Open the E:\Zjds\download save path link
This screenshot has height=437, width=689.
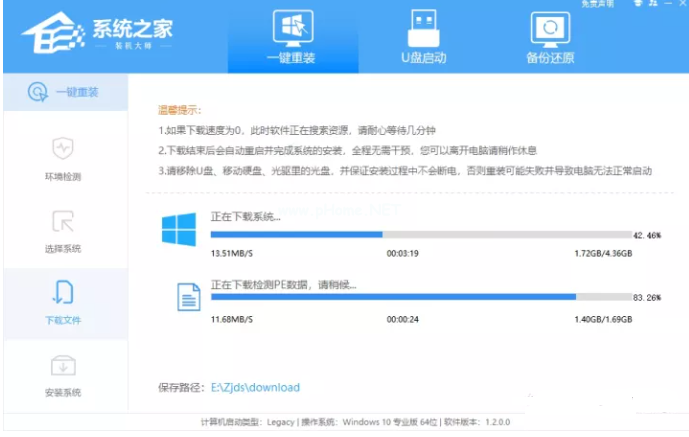pyautogui.click(x=255, y=387)
